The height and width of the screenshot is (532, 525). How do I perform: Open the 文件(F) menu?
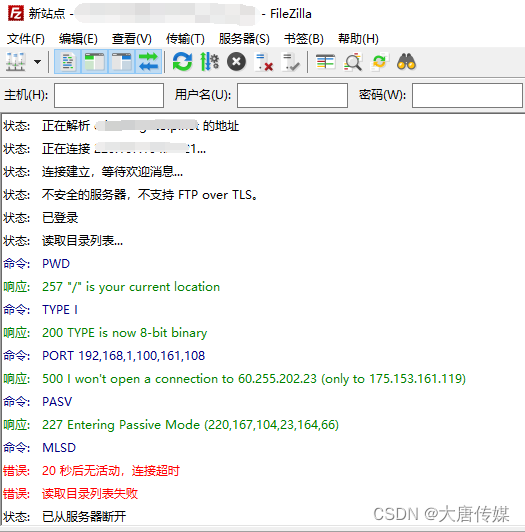point(26,39)
